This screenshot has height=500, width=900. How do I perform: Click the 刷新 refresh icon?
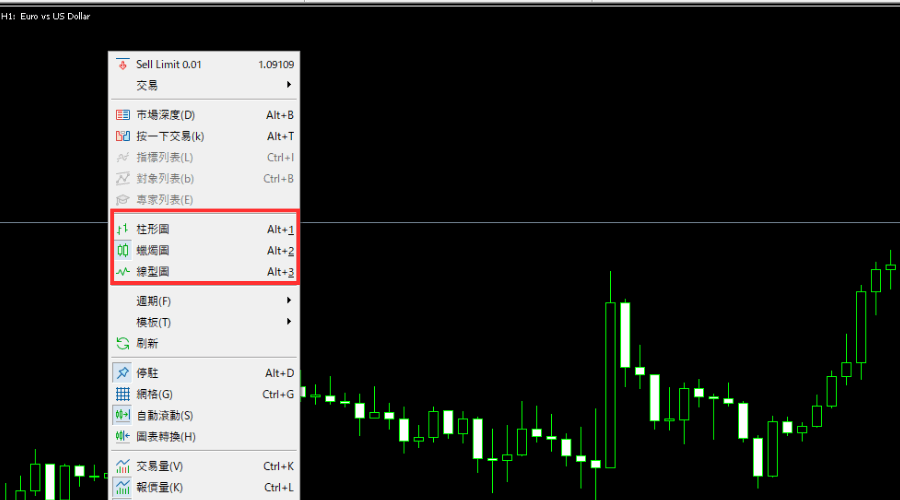pos(123,343)
